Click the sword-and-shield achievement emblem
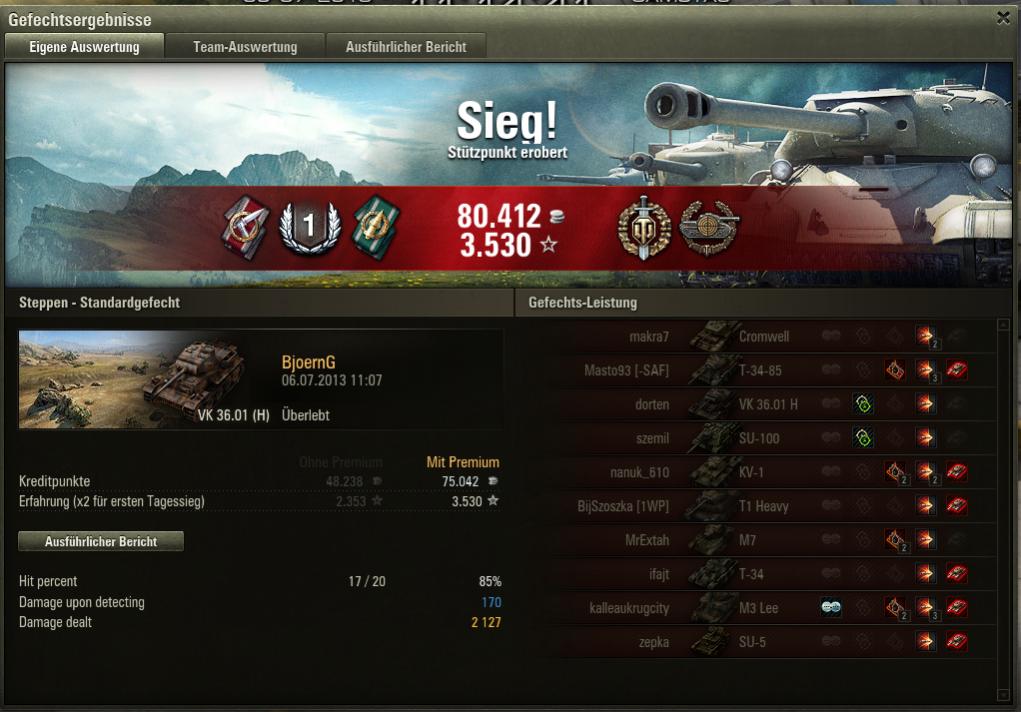The height and width of the screenshot is (712, 1021). (x=644, y=227)
